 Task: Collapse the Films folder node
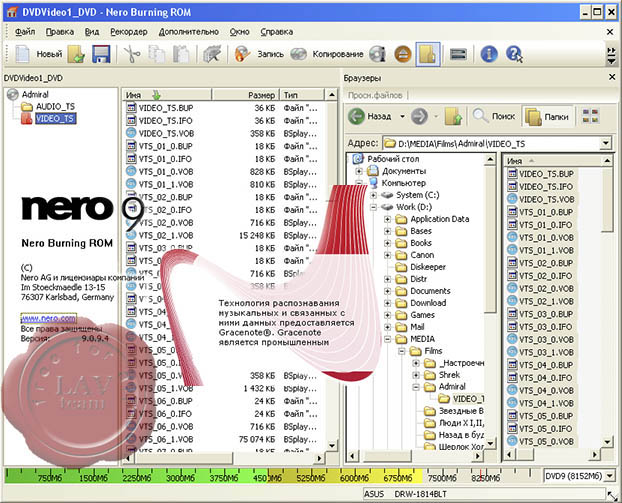402,351
